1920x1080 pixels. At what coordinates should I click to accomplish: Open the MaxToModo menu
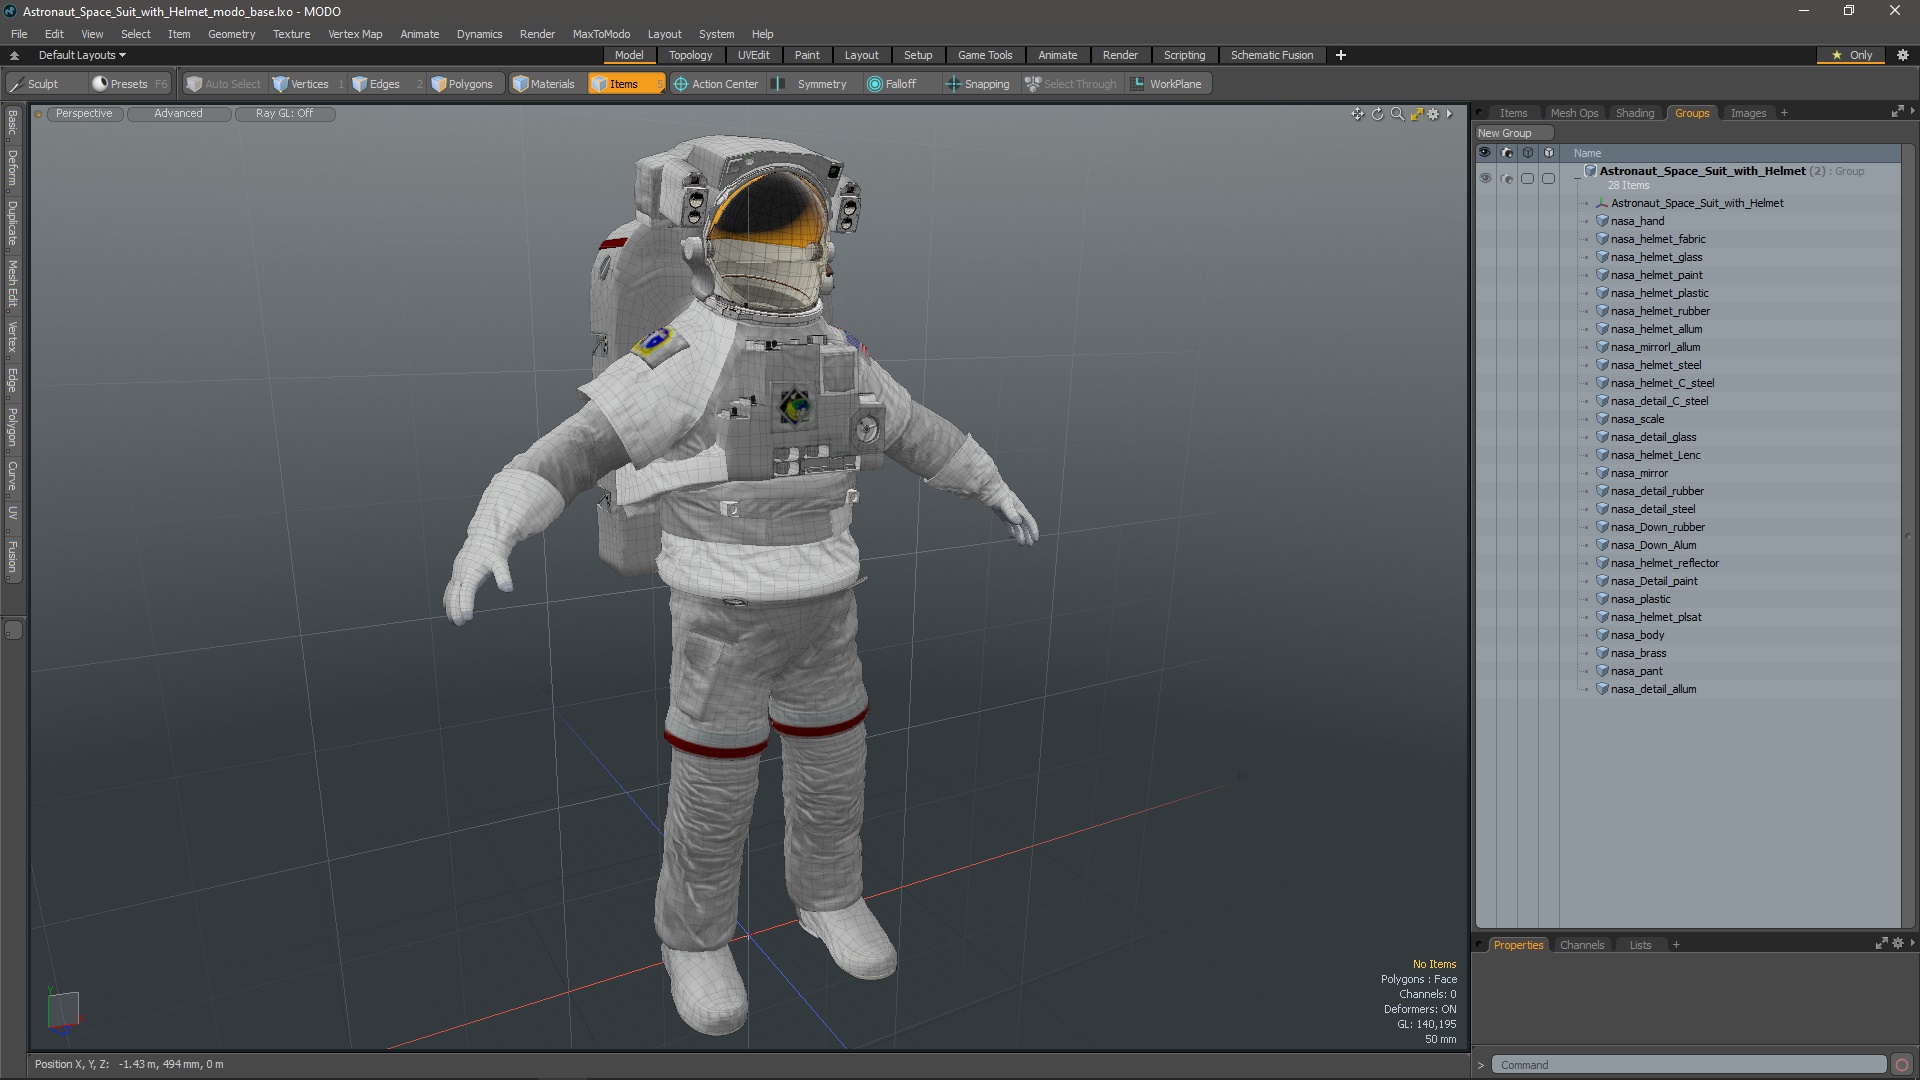coord(601,34)
